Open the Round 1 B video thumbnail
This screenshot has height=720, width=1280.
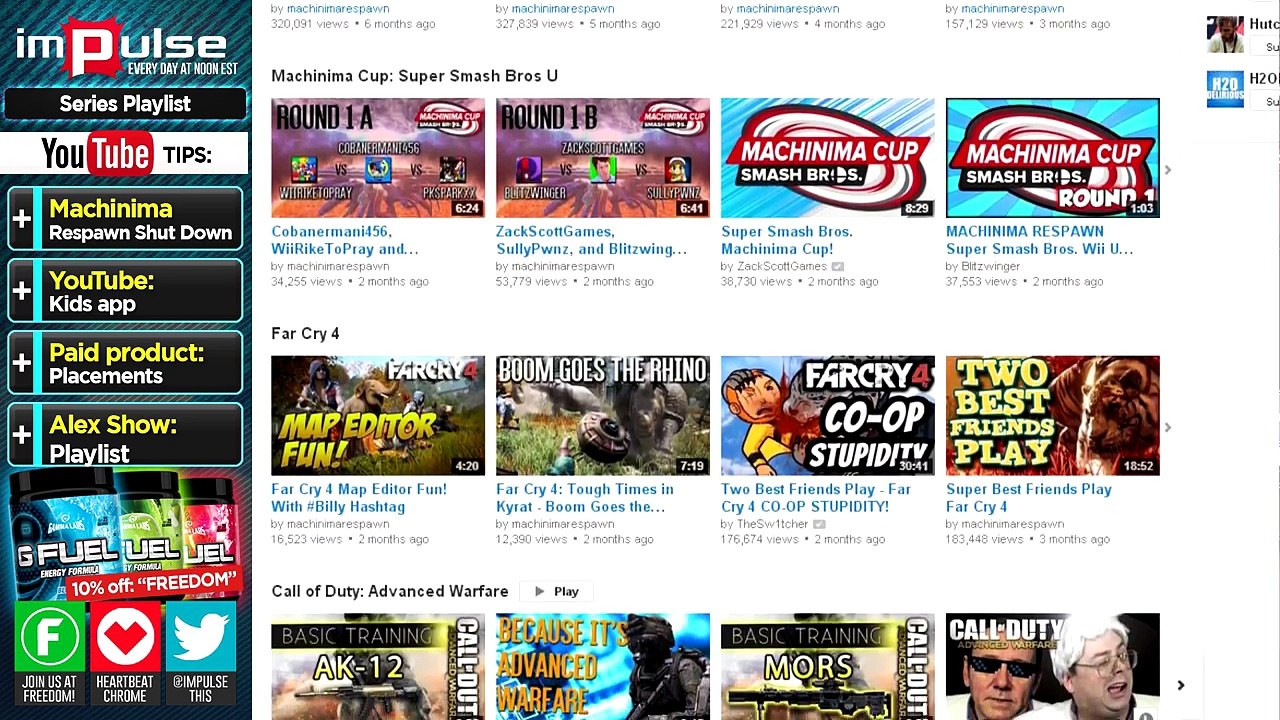(x=603, y=158)
